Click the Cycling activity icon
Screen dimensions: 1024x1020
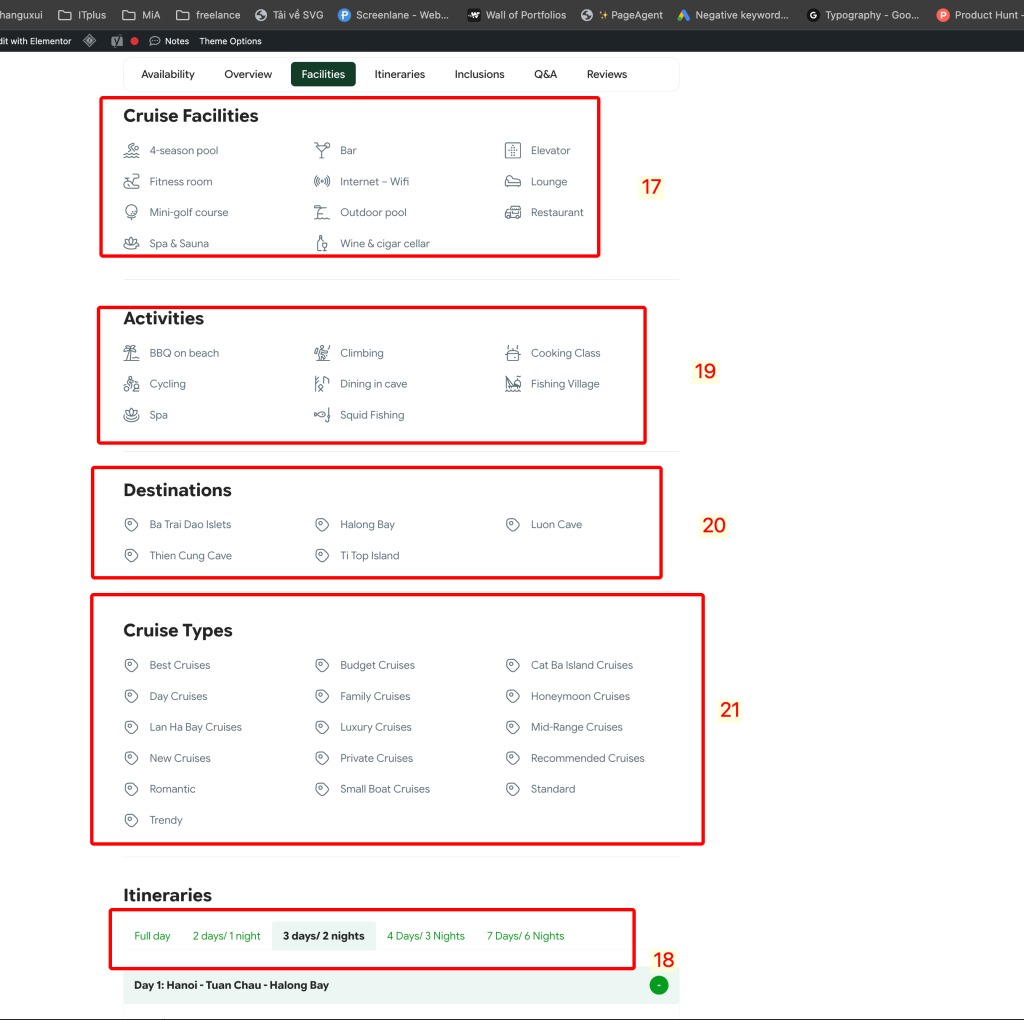[x=131, y=384]
